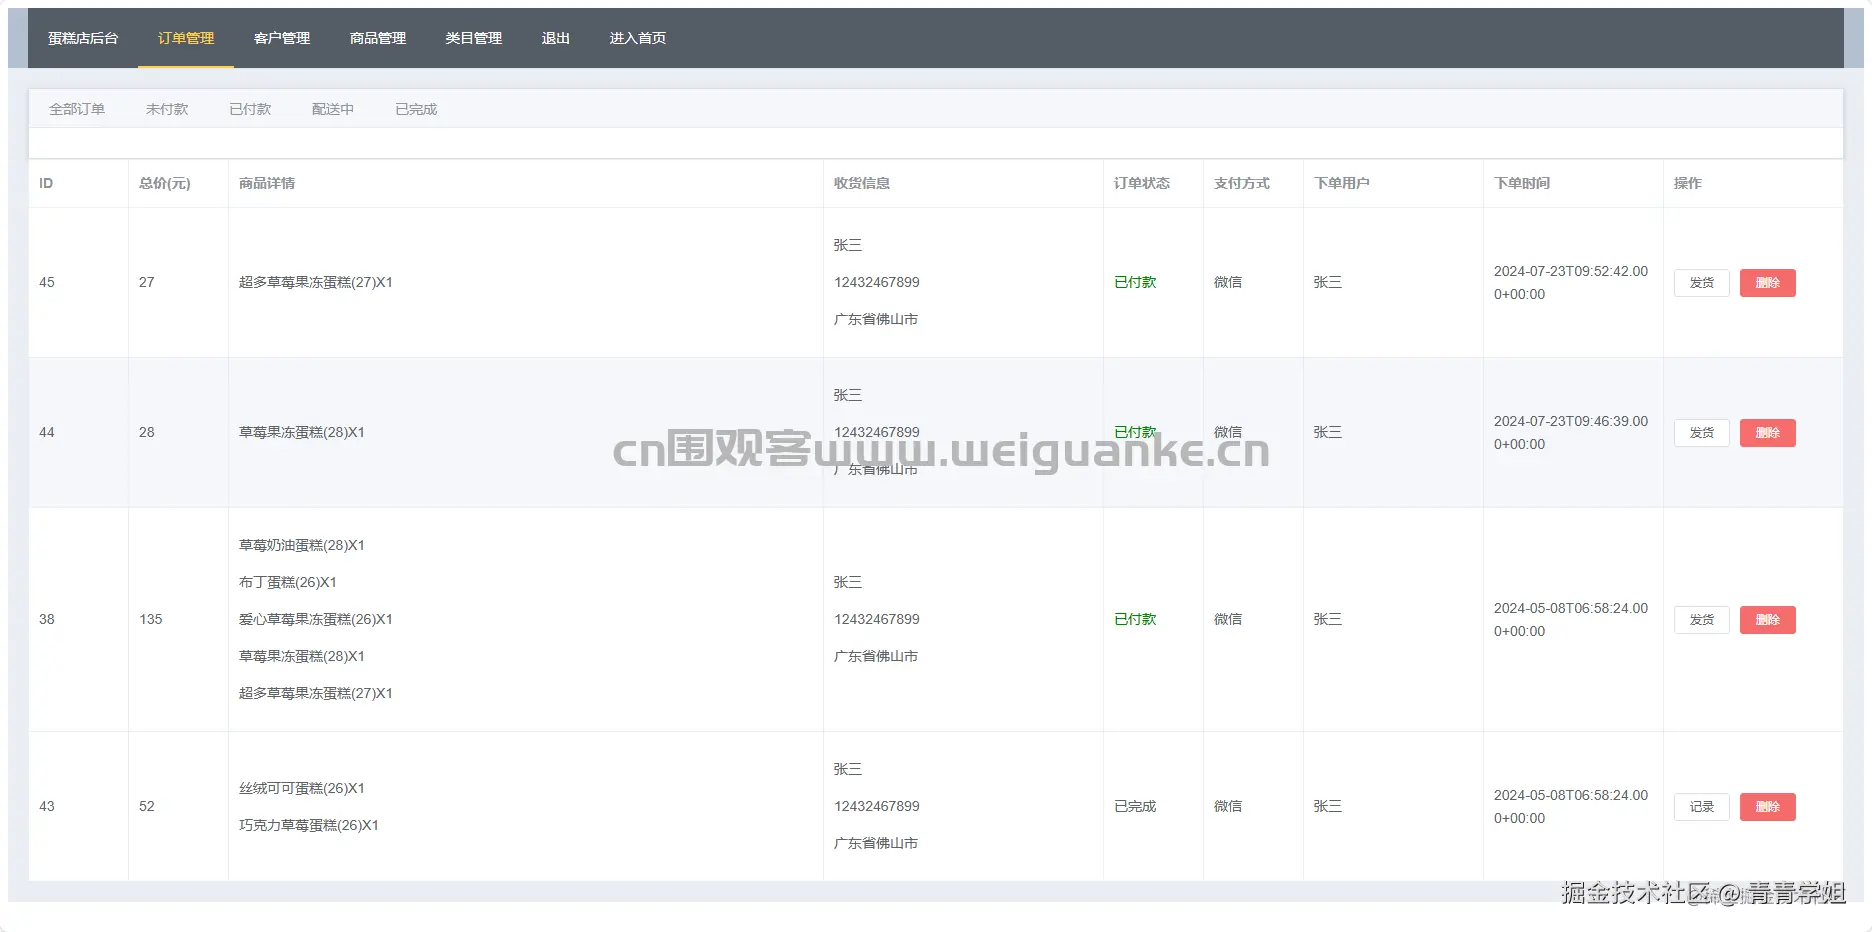
Task: Click total price 52
Action: (147, 806)
